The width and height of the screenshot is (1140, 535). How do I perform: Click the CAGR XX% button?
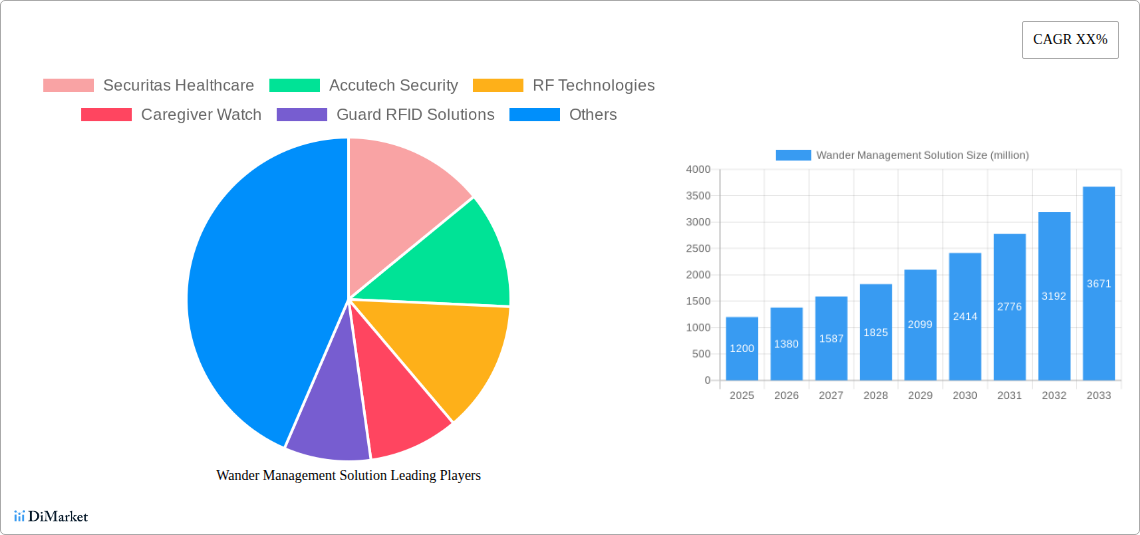(1070, 40)
